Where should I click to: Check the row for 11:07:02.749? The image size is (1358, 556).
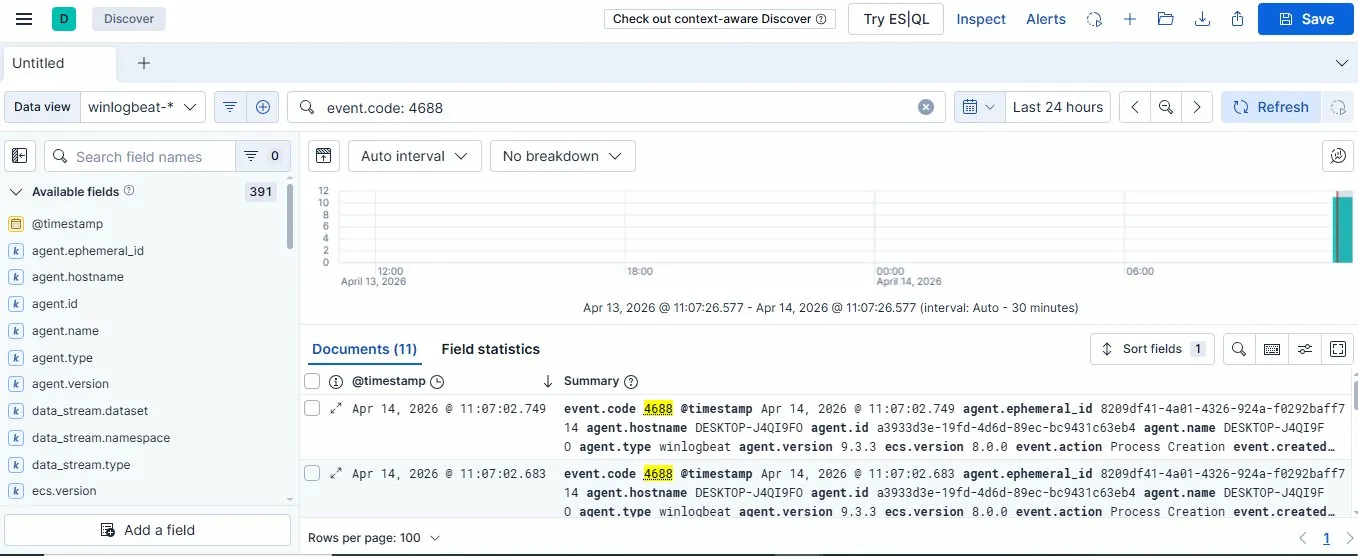312,408
